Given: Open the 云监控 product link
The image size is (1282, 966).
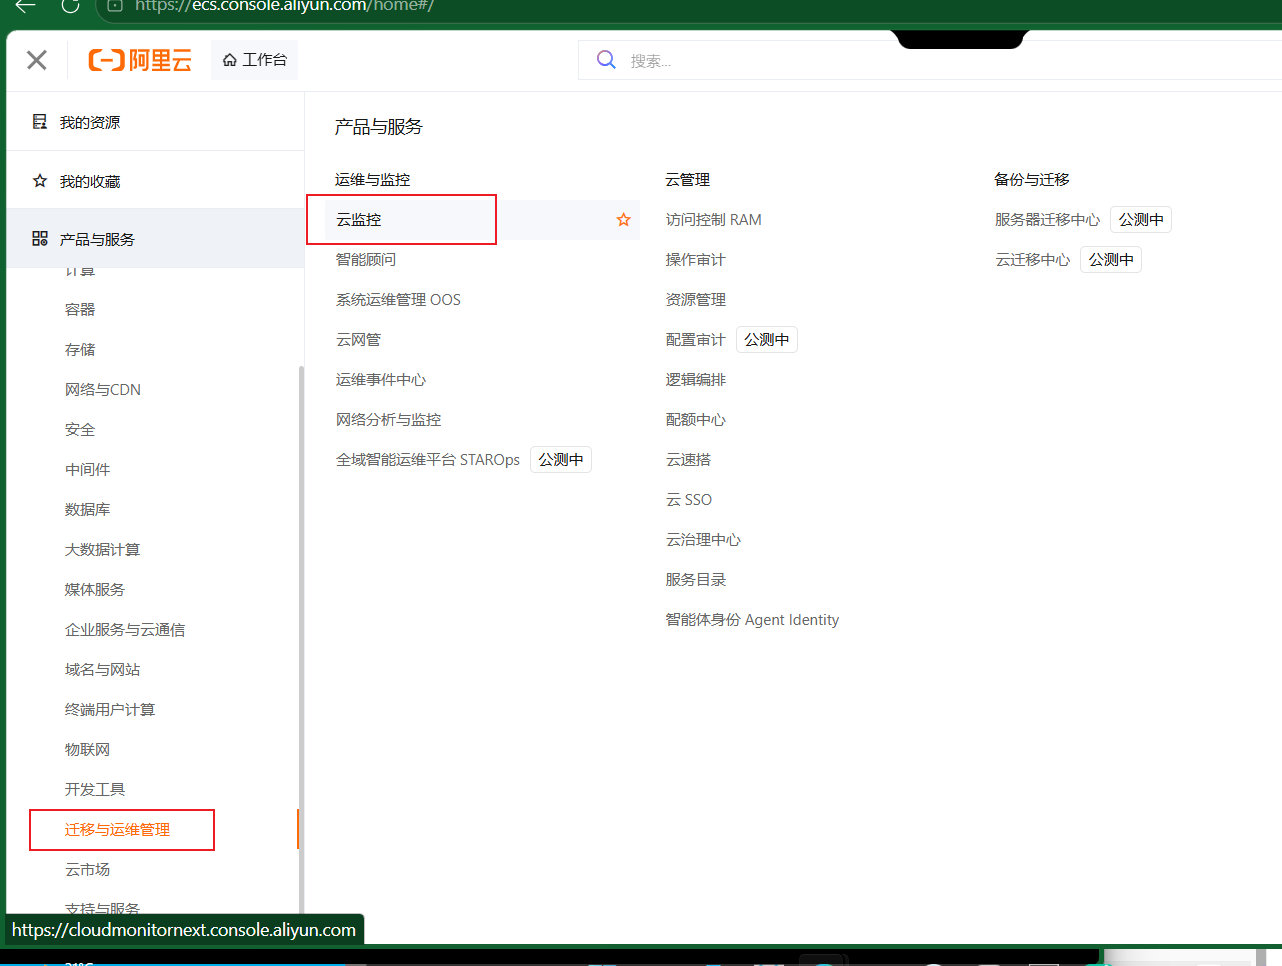Looking at the screenshot, I should point(359,219).
